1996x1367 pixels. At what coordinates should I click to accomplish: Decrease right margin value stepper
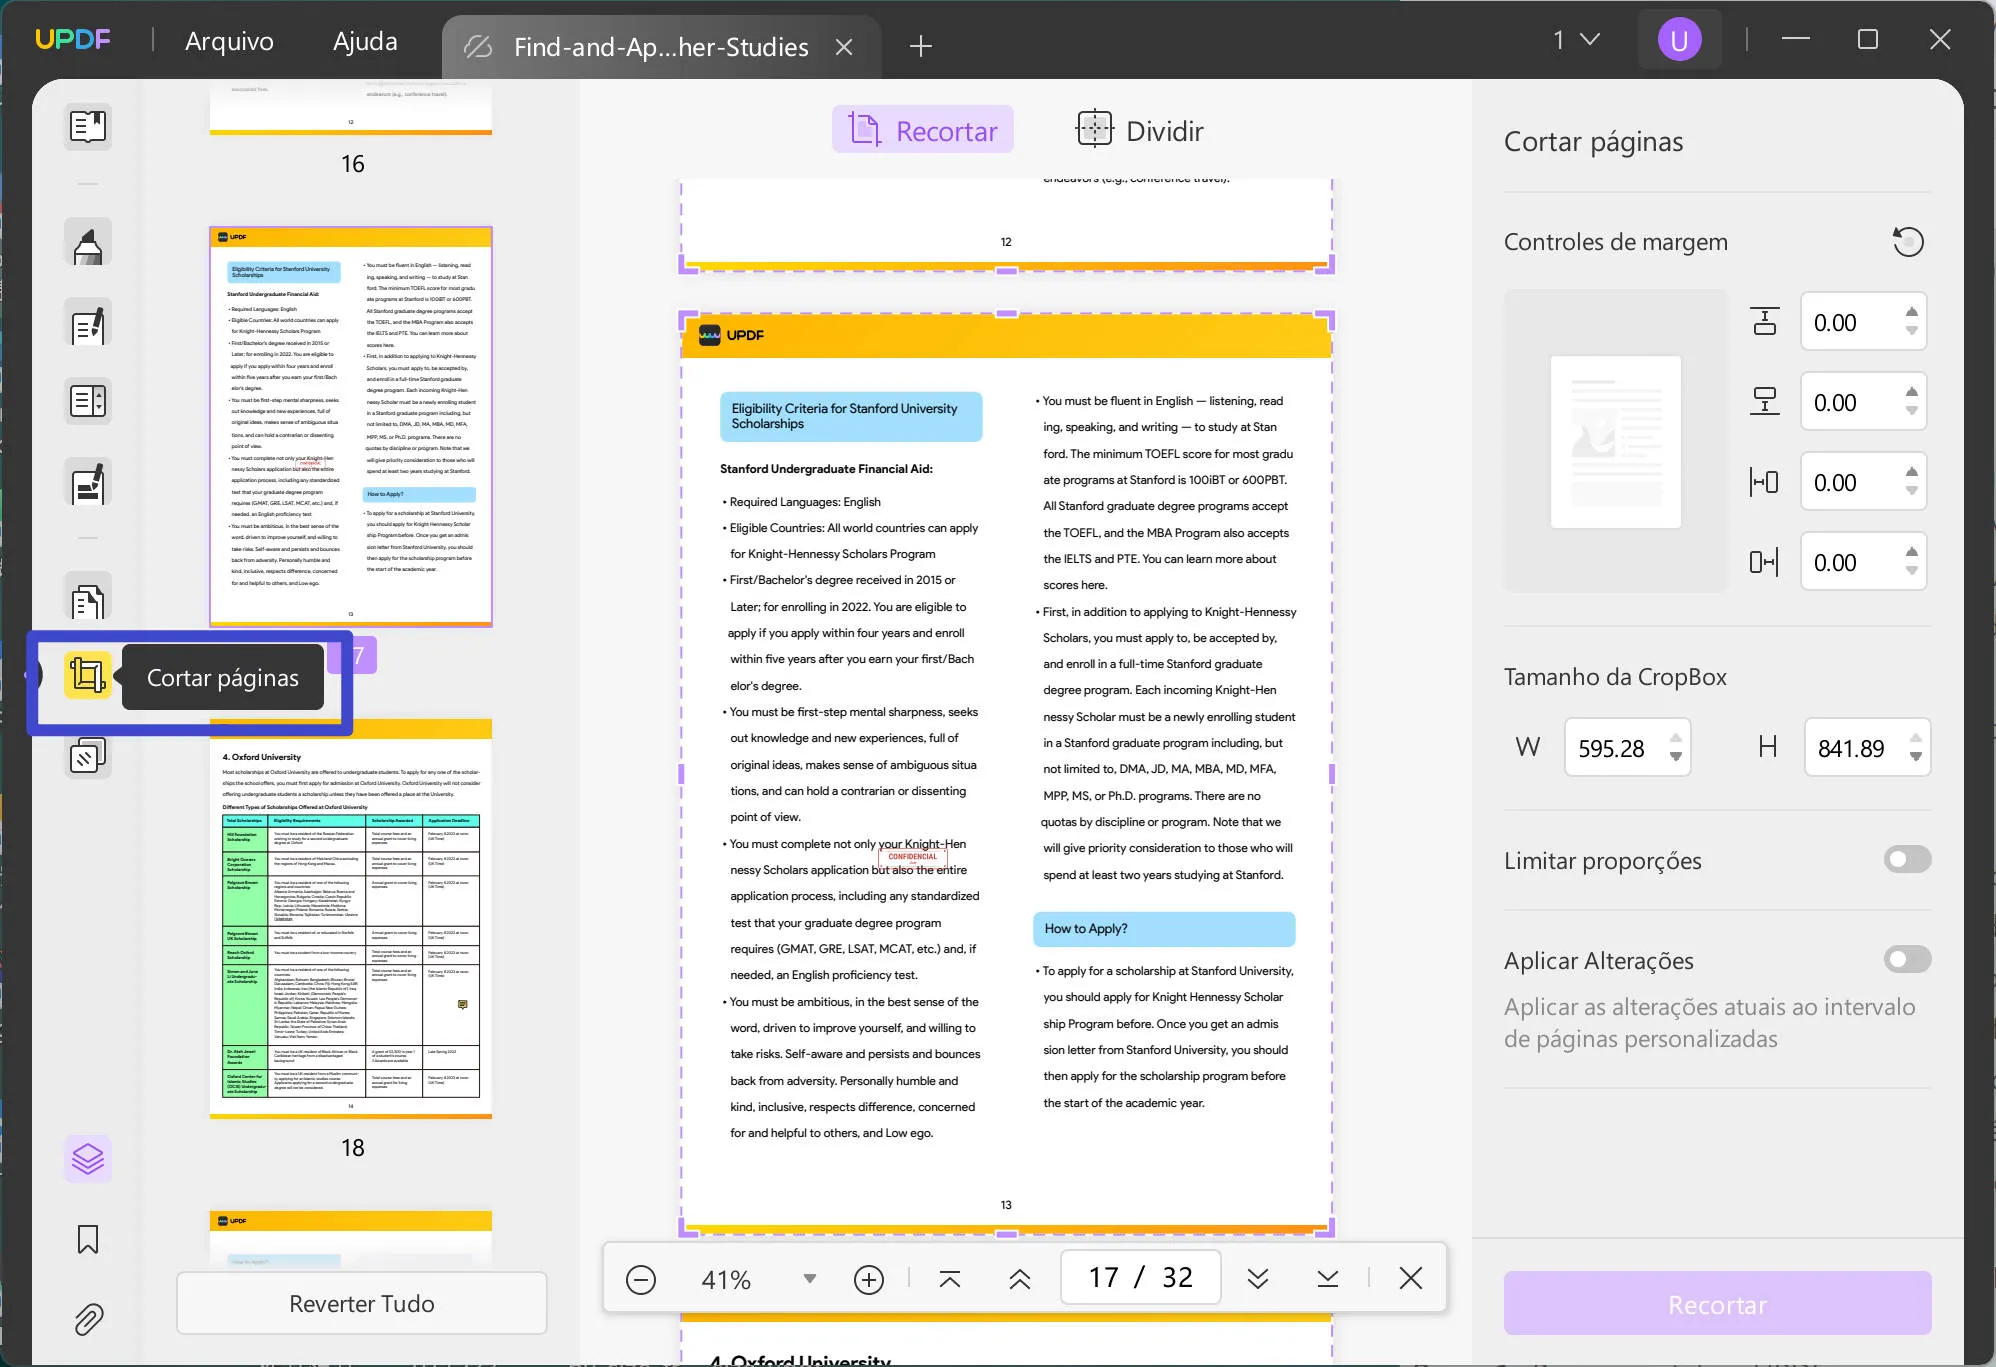pyautogui.click(x=1912, y=571)
